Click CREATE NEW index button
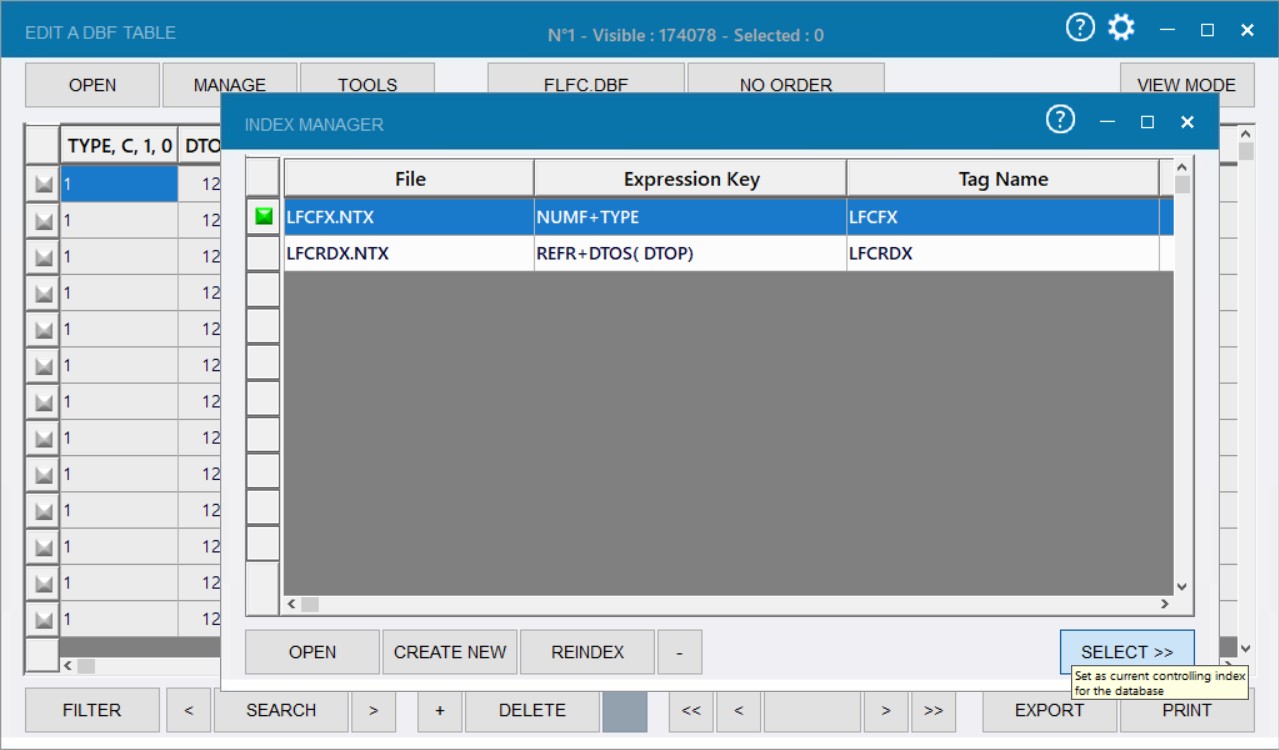This screenshot has width=1279, height=750. pyautogui.click(x=450, y=652)
